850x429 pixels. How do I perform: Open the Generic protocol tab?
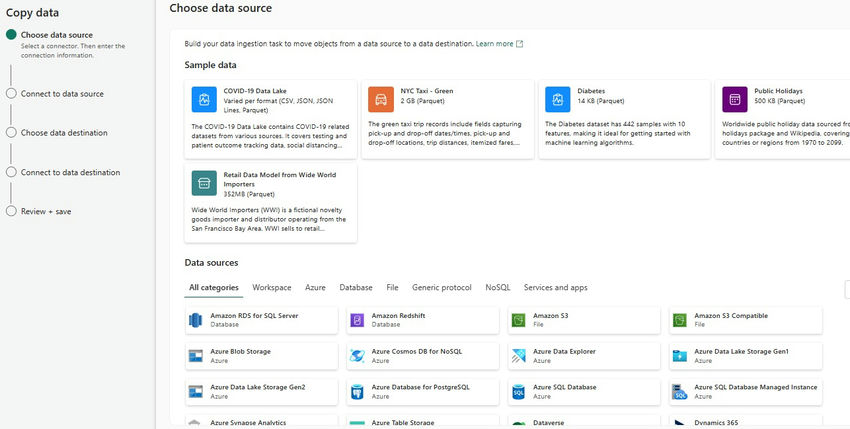coord(442,287)
